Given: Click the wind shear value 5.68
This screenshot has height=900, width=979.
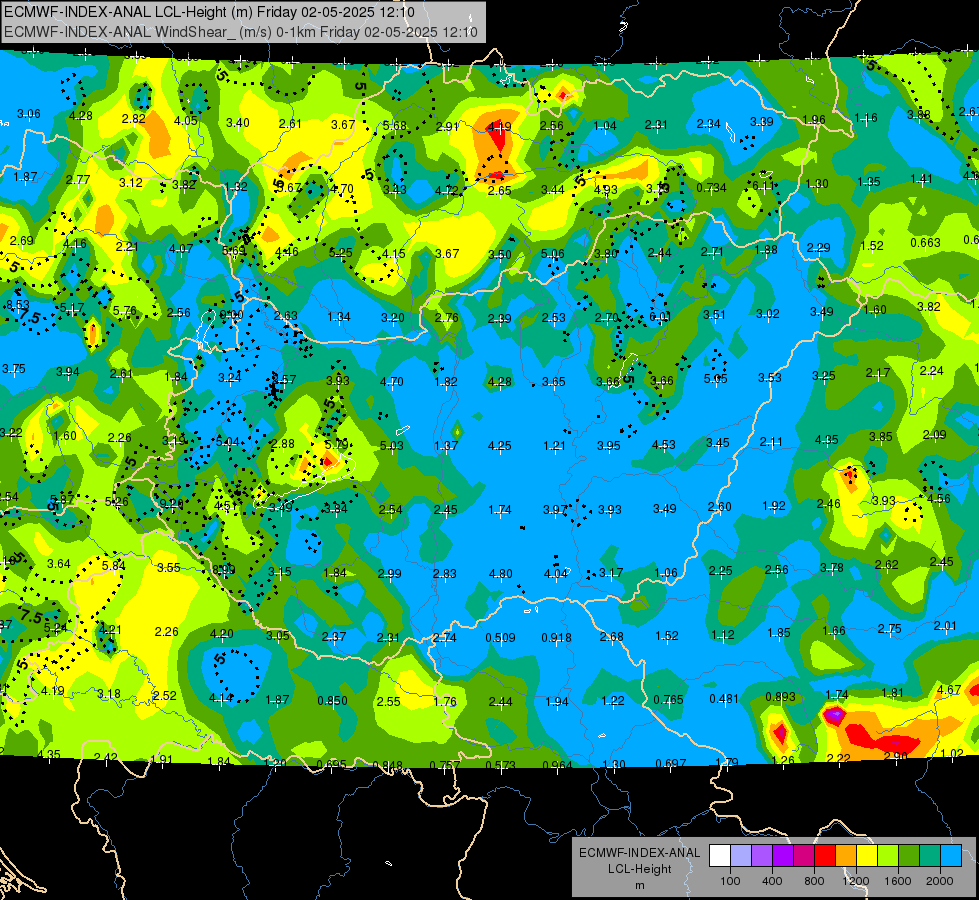Looking at the screenshot, I should (x=395, y=126).
